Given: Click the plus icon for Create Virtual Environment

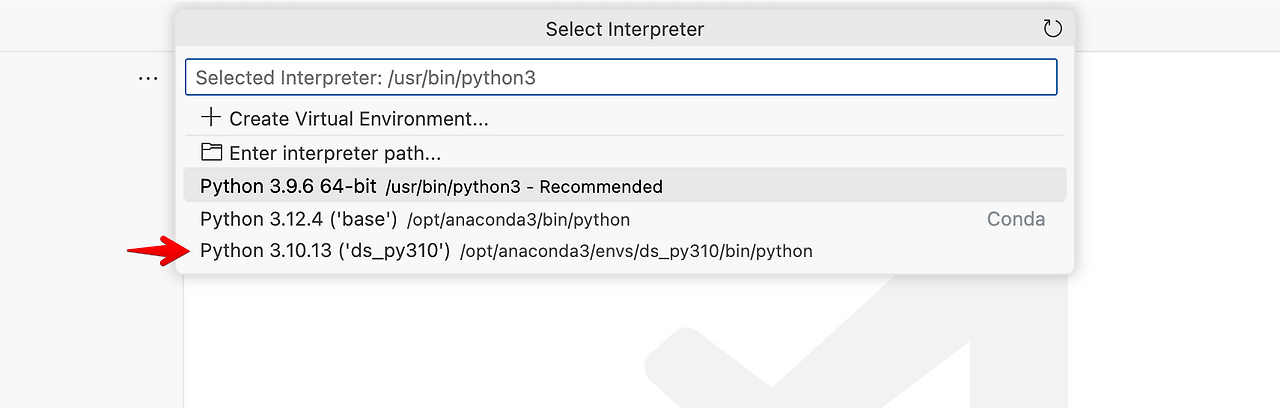Looking at the screenshot, I should coord(210,117).
